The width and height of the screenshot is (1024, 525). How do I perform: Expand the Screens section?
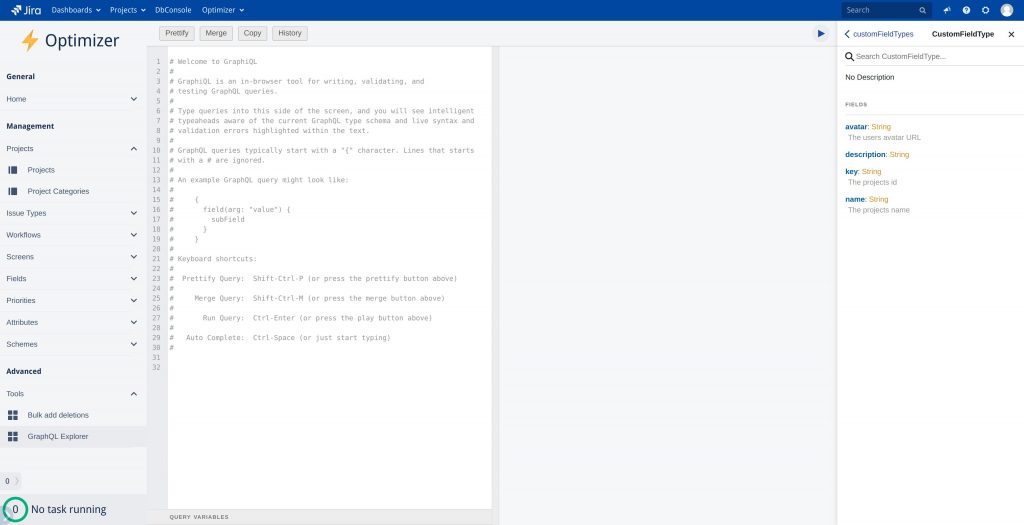134,257
